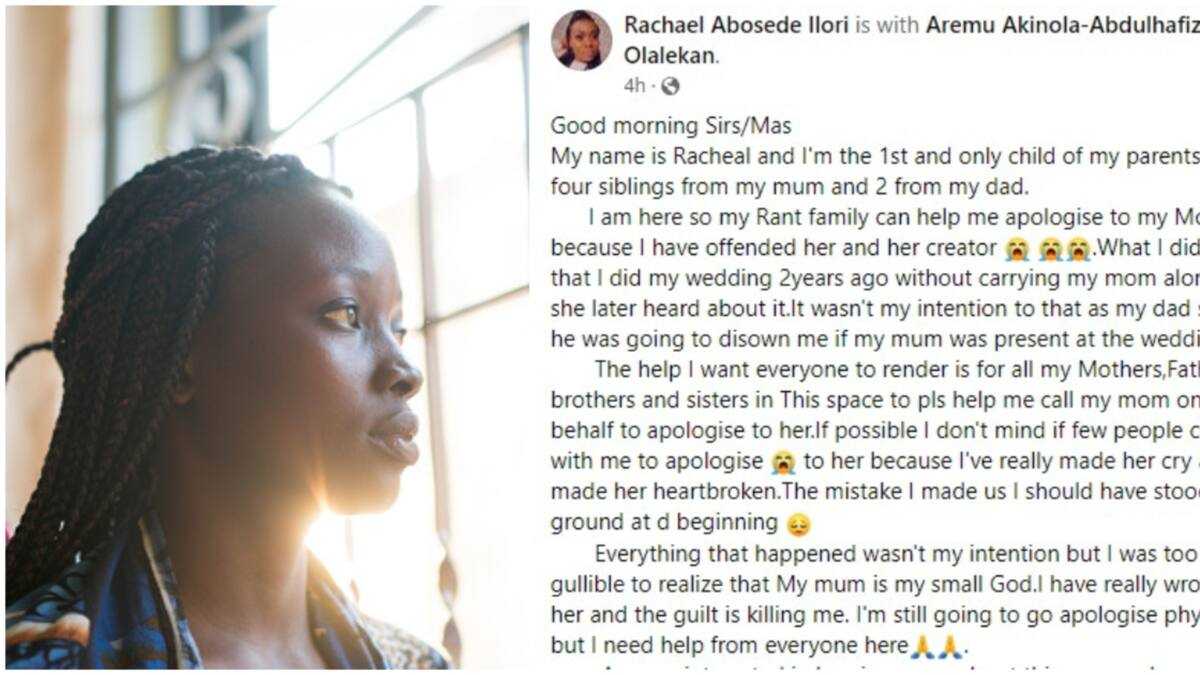
Task: Click the 4h post timestamp
Action: point(634,86)
